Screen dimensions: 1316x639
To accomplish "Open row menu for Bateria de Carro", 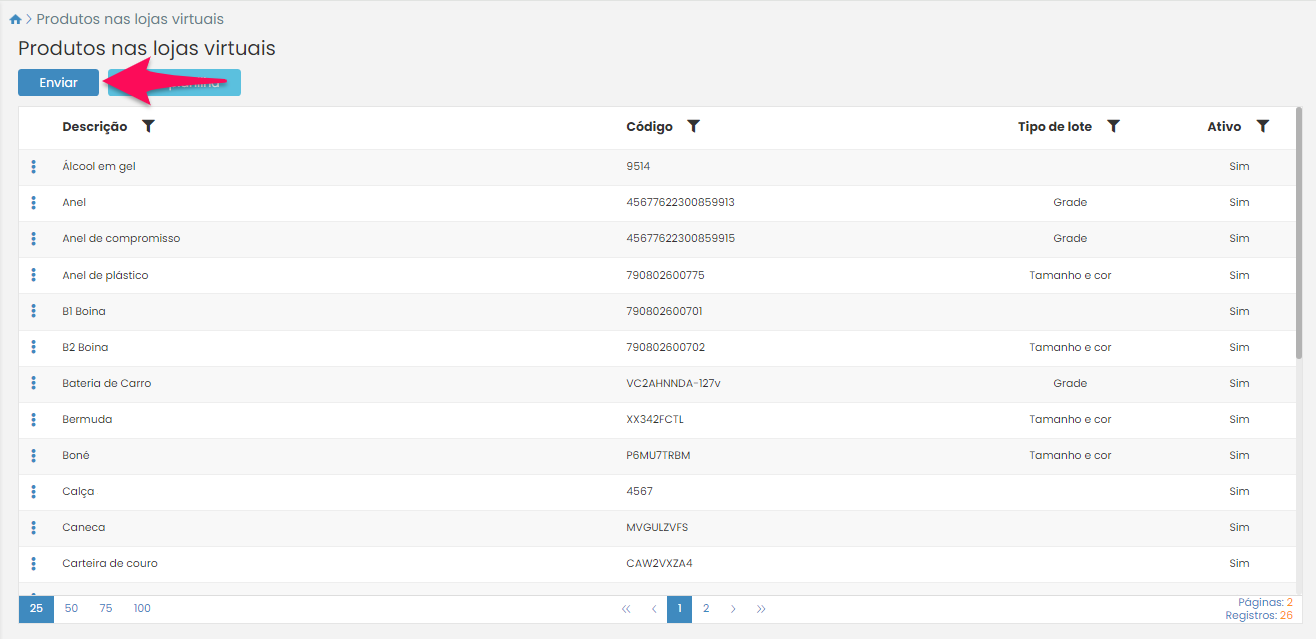I will click(x=34, y=383).
